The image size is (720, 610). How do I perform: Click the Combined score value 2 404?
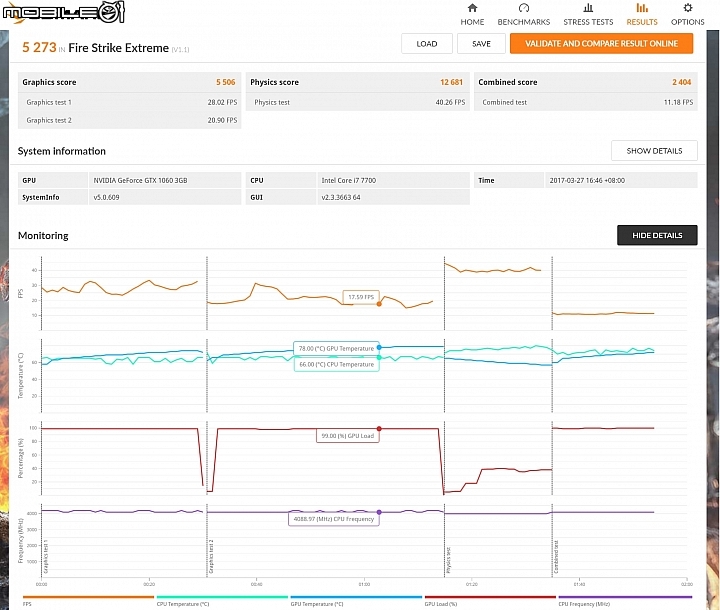(681, 82)
